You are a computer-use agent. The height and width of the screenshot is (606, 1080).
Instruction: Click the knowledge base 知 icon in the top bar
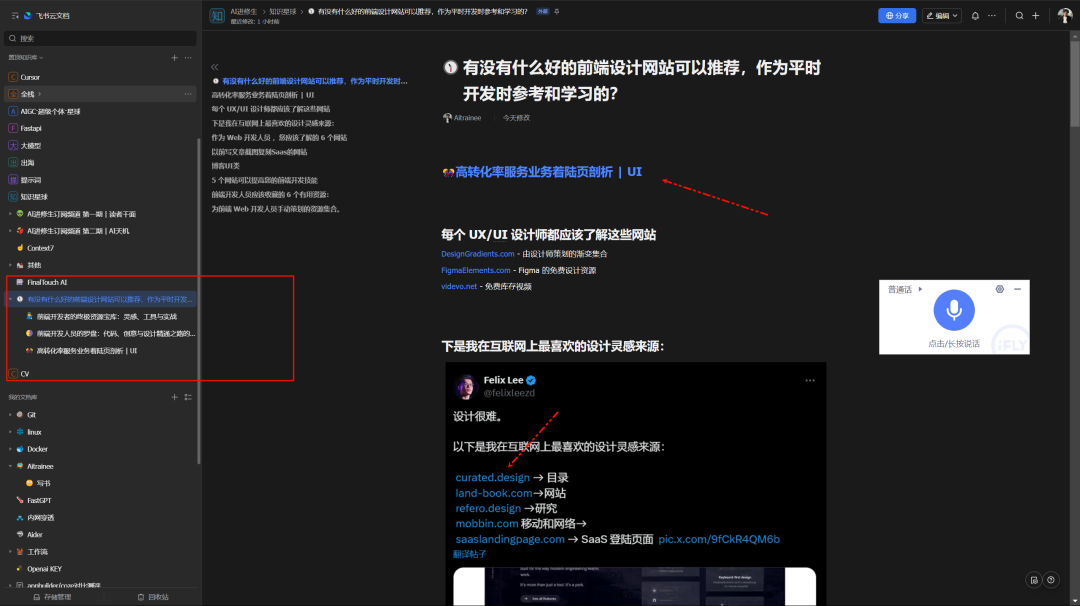(x=216, y=15)
